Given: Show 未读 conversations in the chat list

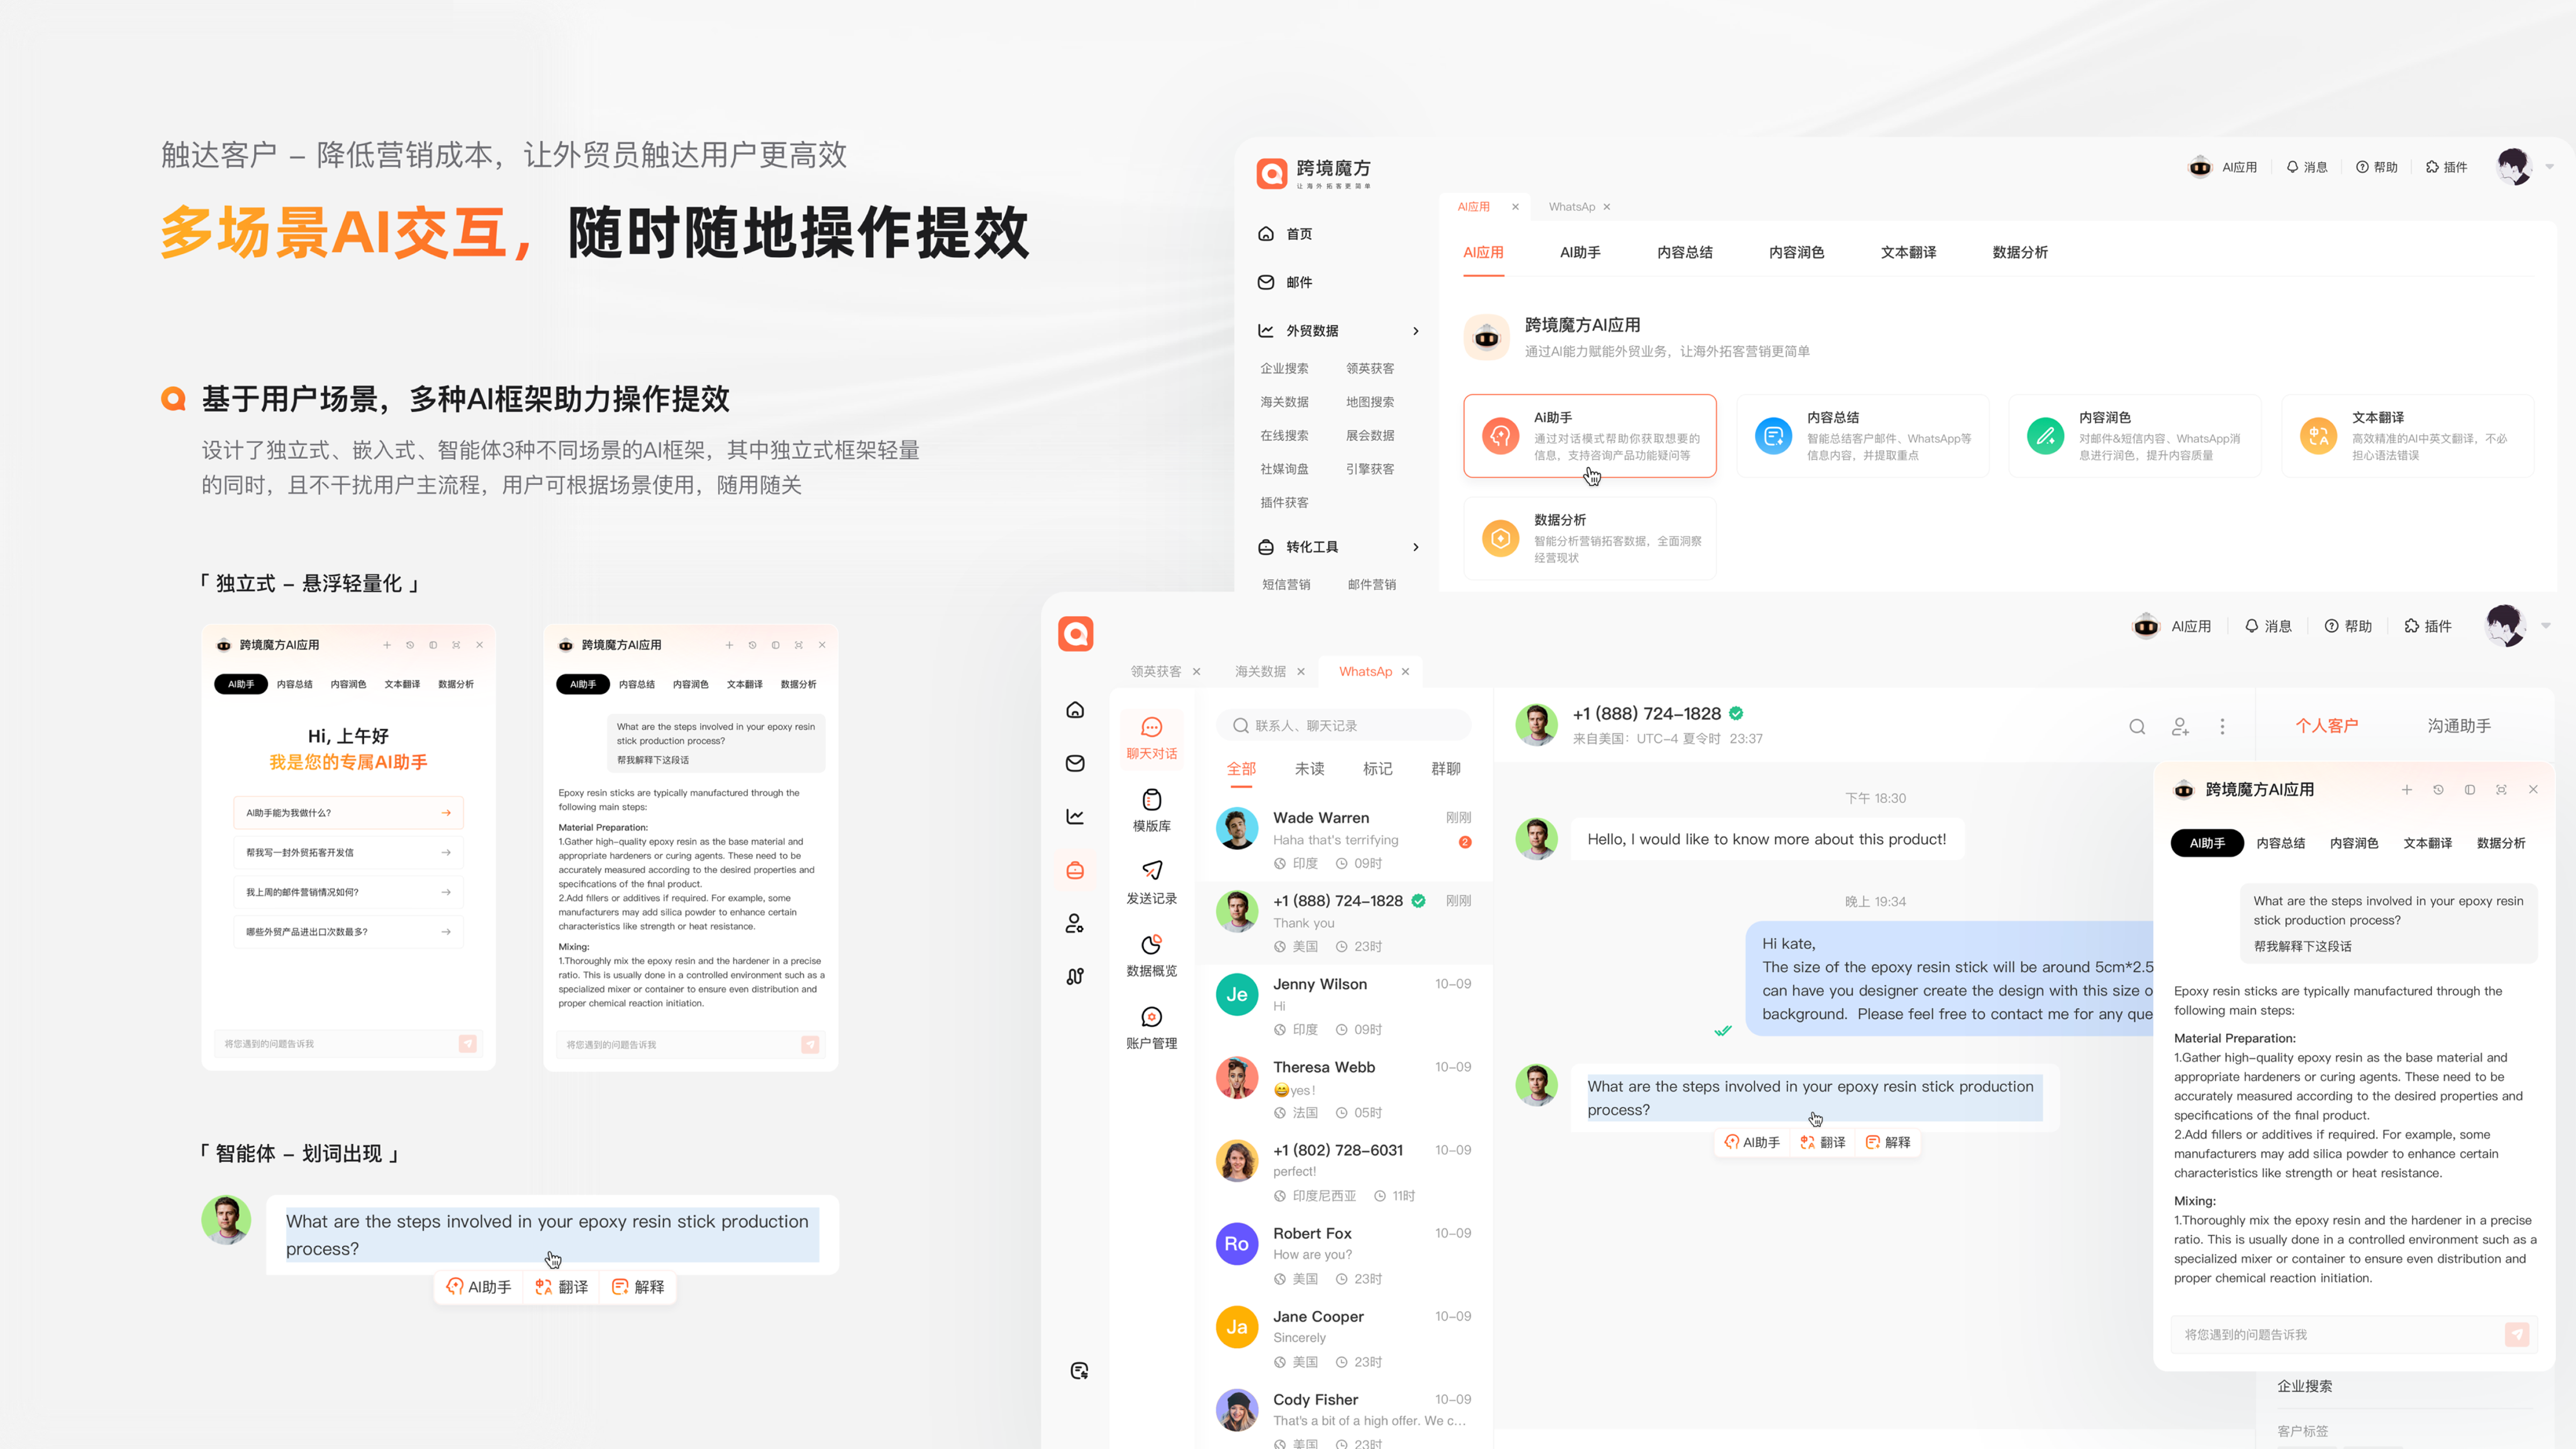Looking at the screenshot, I should (1309, 769).
